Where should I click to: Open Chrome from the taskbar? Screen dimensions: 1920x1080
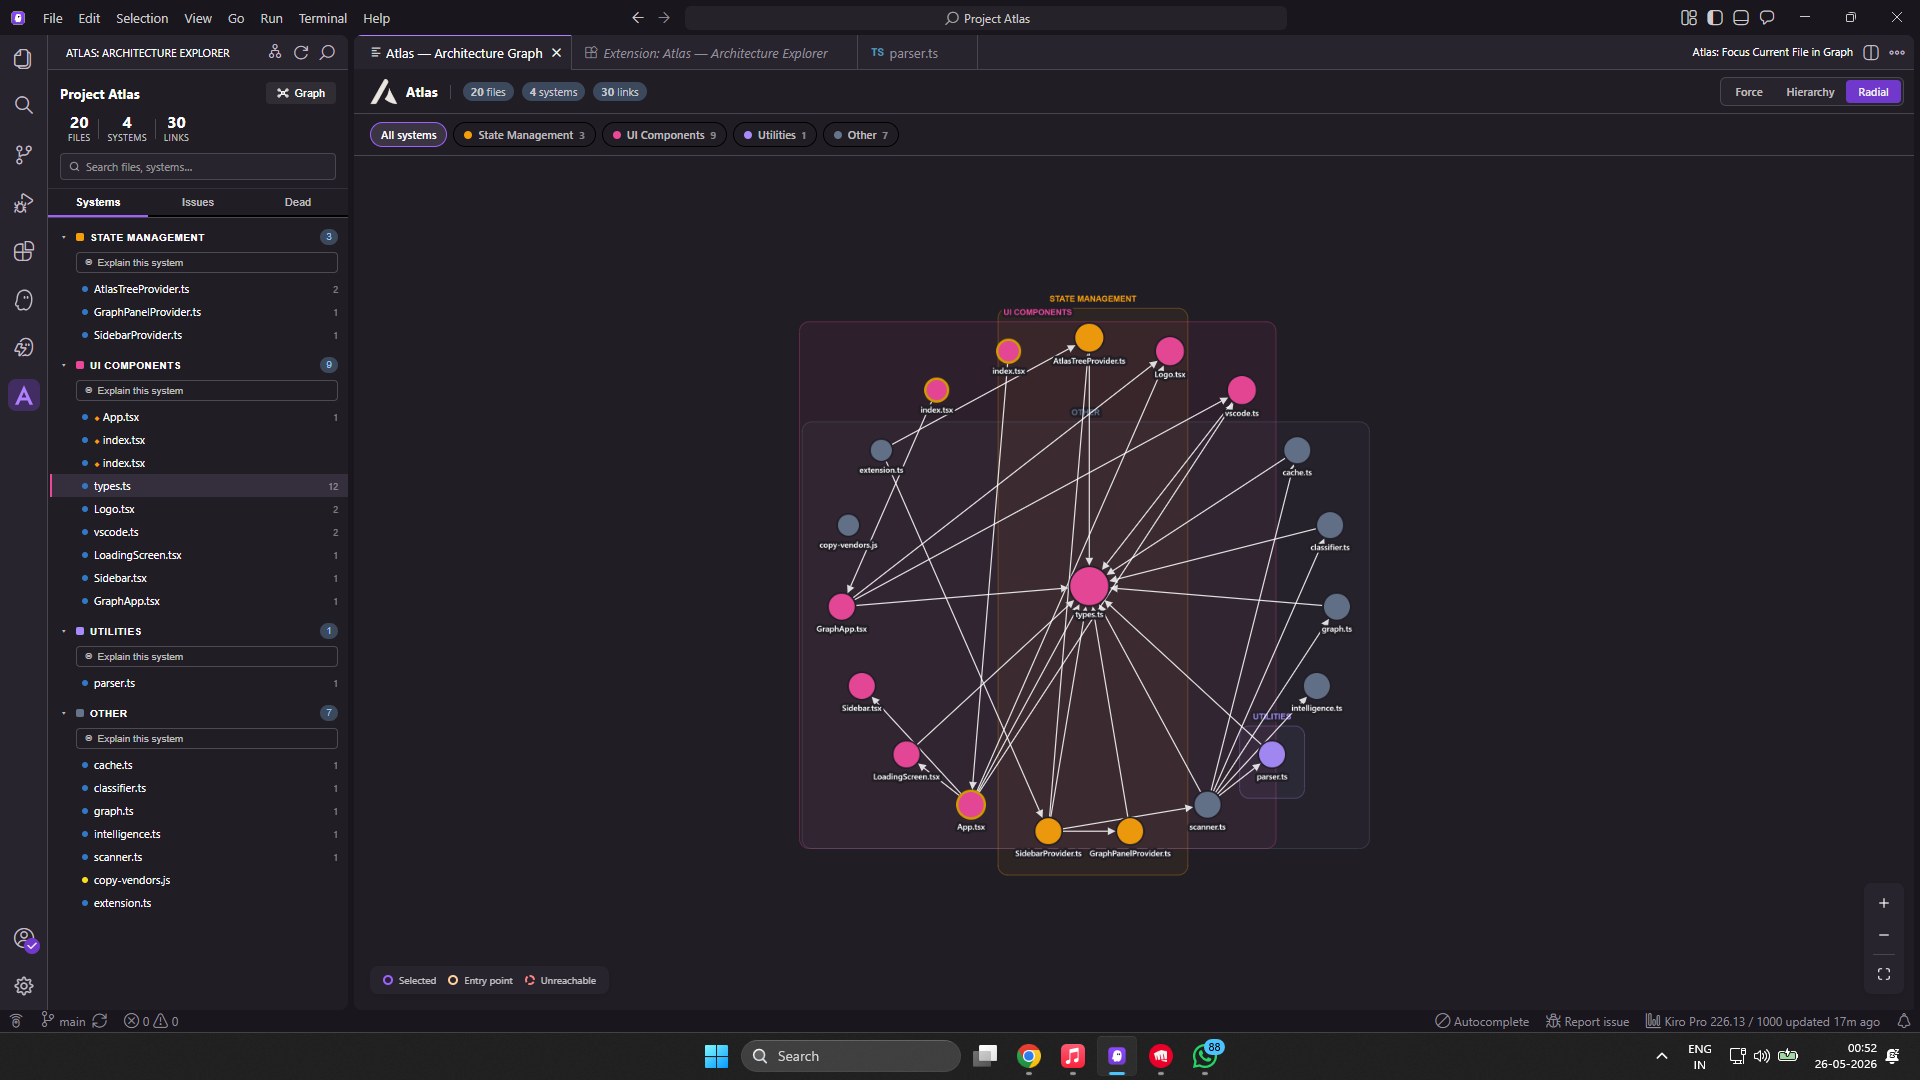click(1029, 1056)
